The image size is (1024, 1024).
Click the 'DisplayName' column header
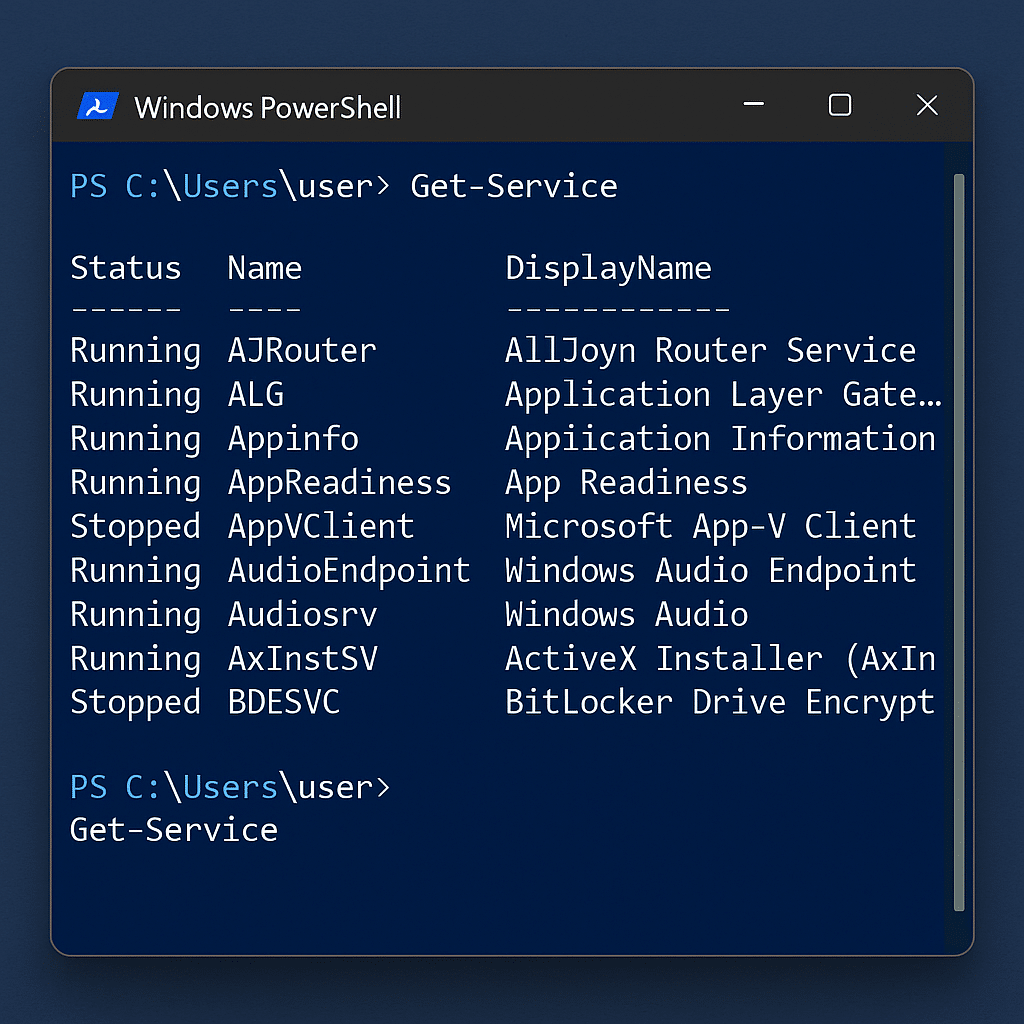608,269
